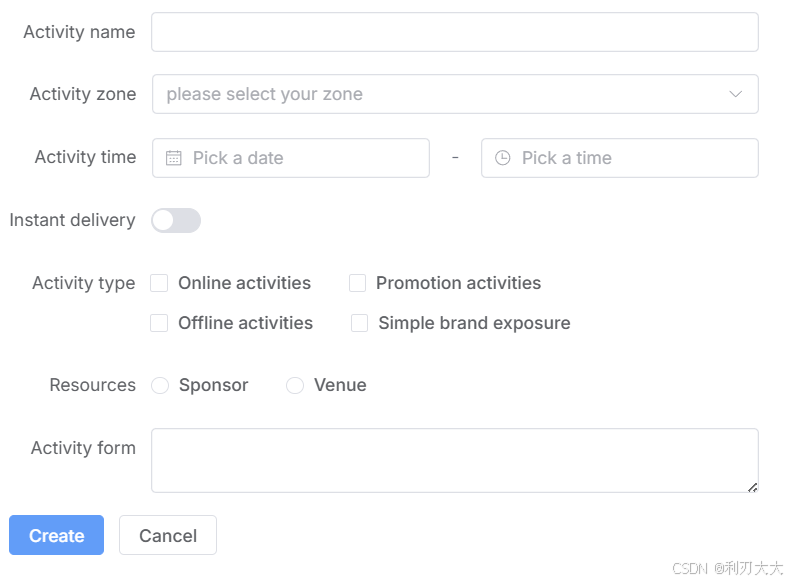Focus the Activity name text field
Screen dimensions: 791x582
coord(454,32)
